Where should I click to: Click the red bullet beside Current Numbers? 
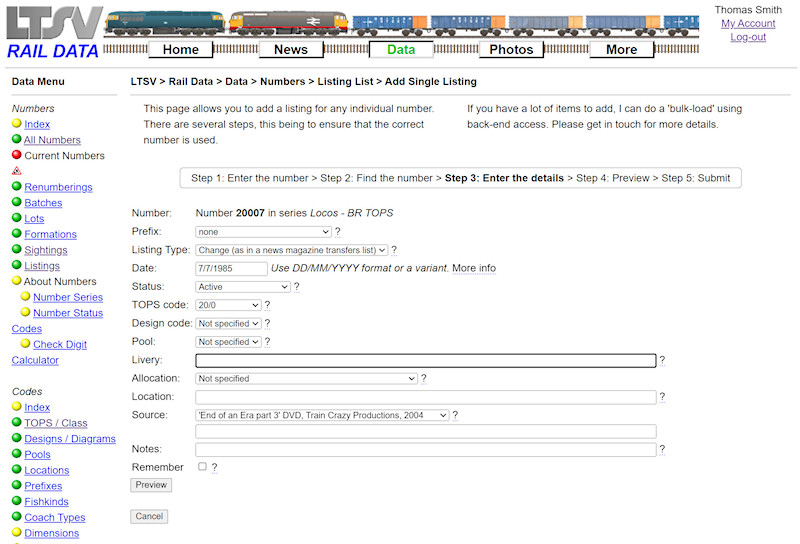click(17, 155)
